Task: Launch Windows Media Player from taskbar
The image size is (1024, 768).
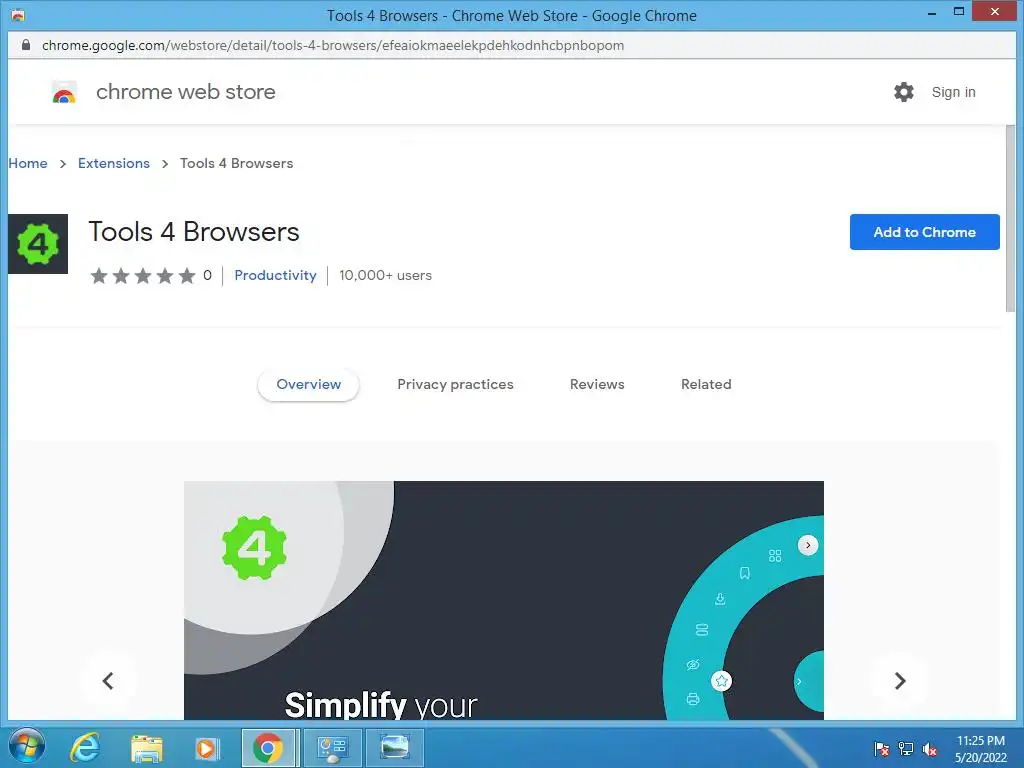Action: click(207, 748)
